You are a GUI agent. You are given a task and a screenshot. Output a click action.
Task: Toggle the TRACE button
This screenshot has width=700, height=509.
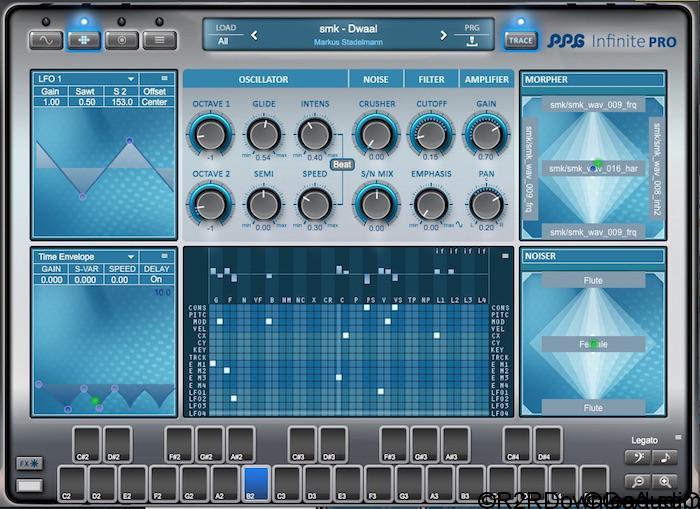(x=521, y=40)
